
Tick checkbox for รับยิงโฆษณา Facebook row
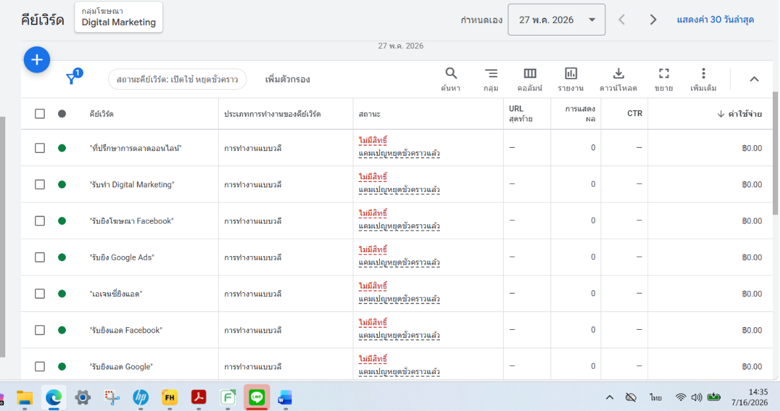40,221
